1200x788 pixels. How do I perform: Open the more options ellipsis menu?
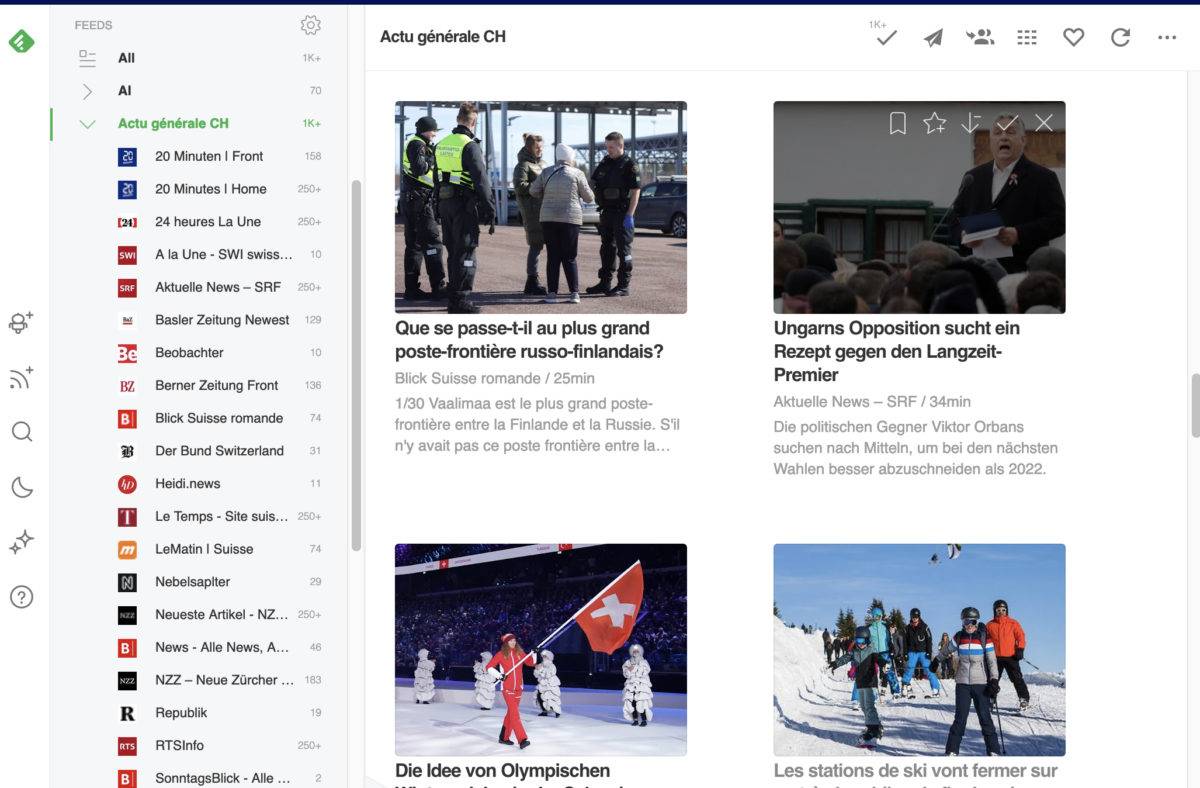click(x=1167, y=37)
